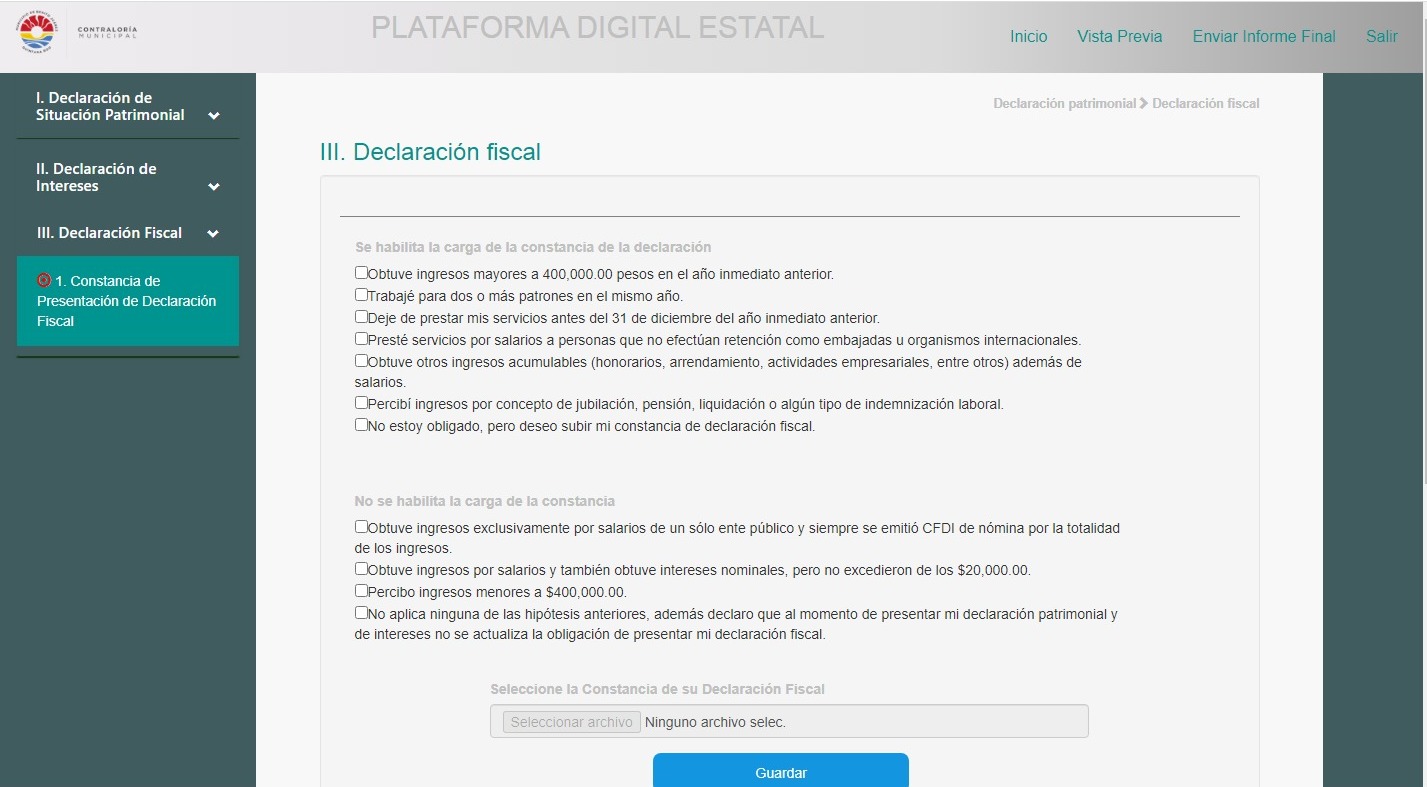Click Salir to log out
This screenshot has height=787, width=1427.
point(1381,37)
